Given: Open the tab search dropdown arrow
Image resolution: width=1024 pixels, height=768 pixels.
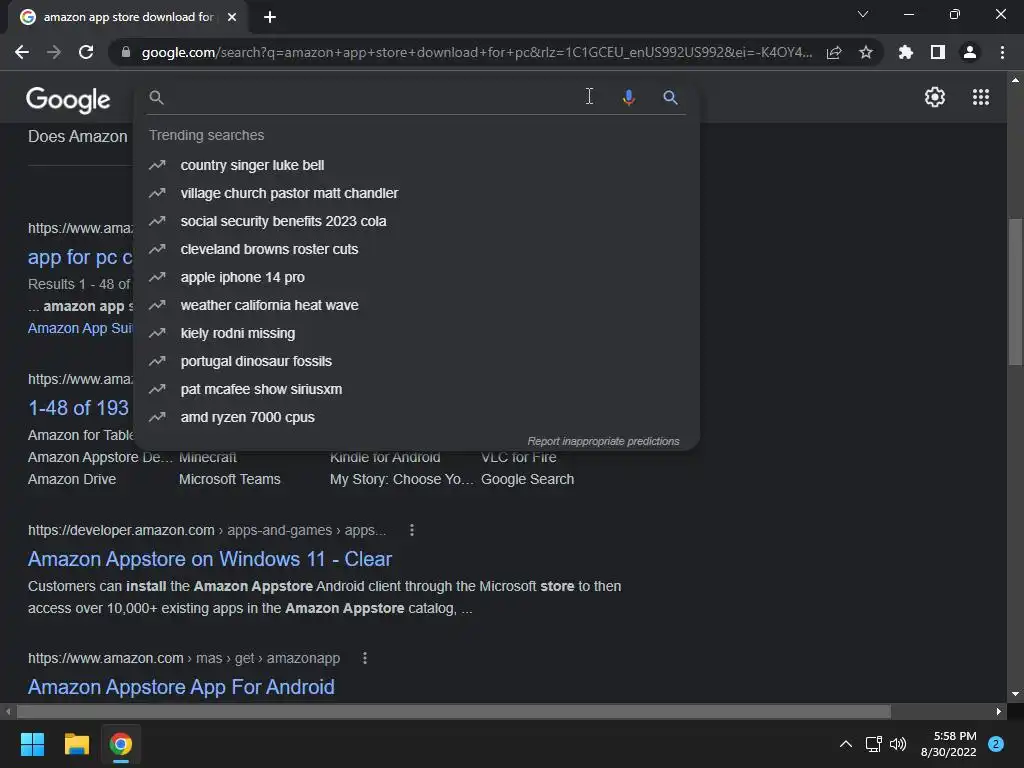Looking at the screenshot, I should [863, 14].
